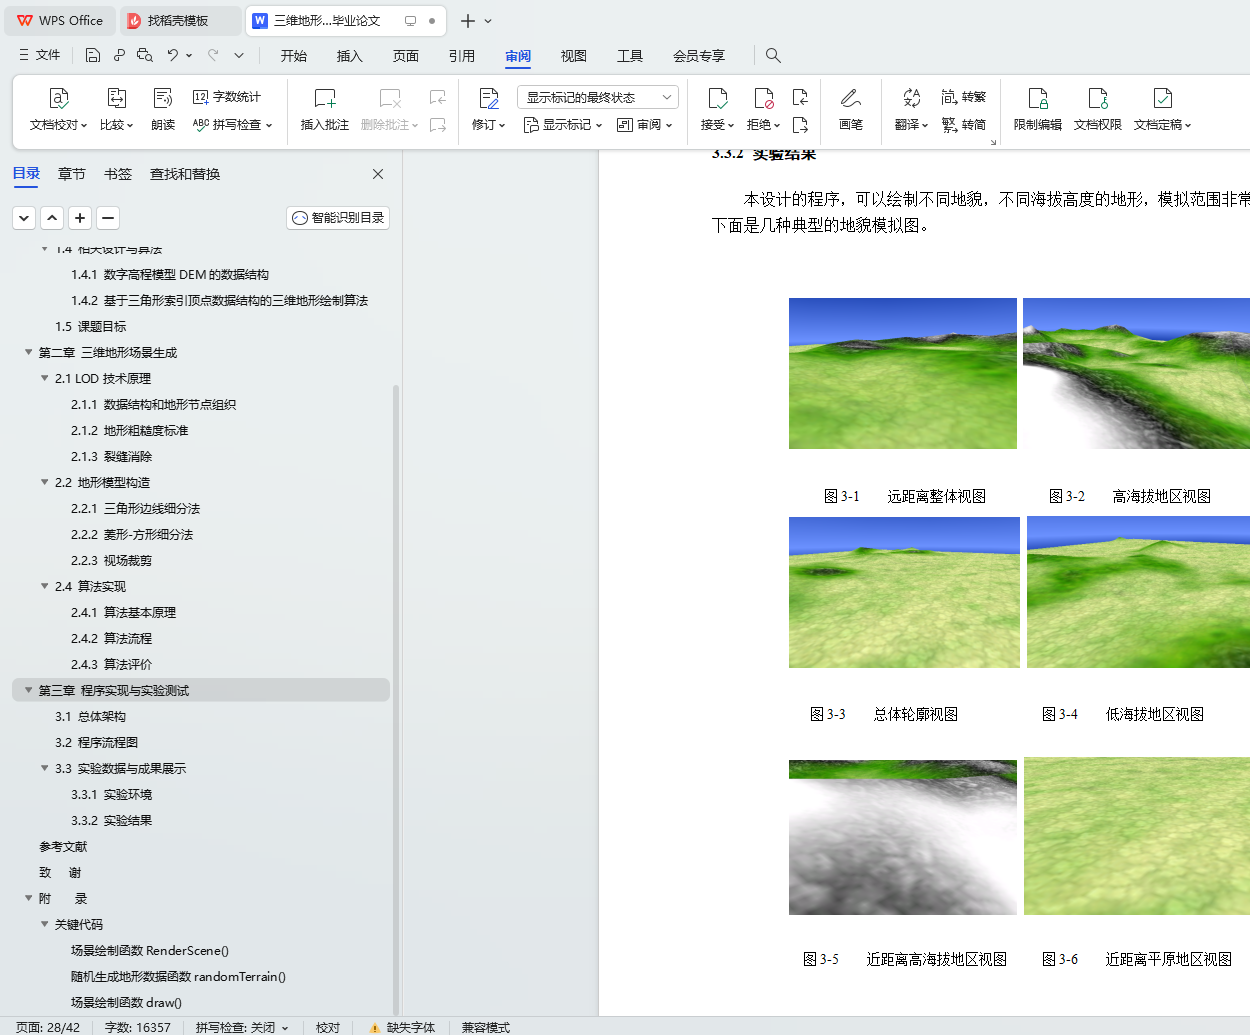Viewport: 1250px width, 1035px height.
Task: Click 字数: 16357 in status bar
Action: click(138, 1027)
